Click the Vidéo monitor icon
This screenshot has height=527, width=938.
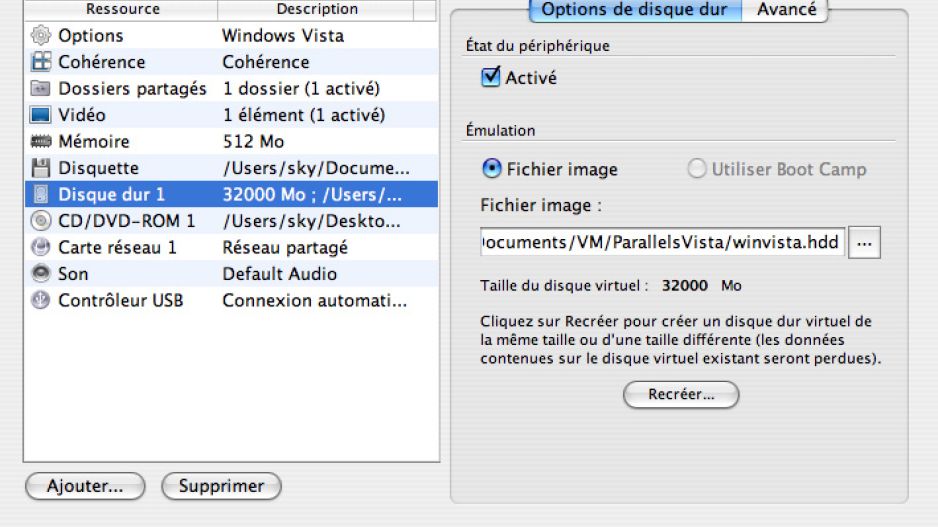pyautogui.click(x=41, y=115)
